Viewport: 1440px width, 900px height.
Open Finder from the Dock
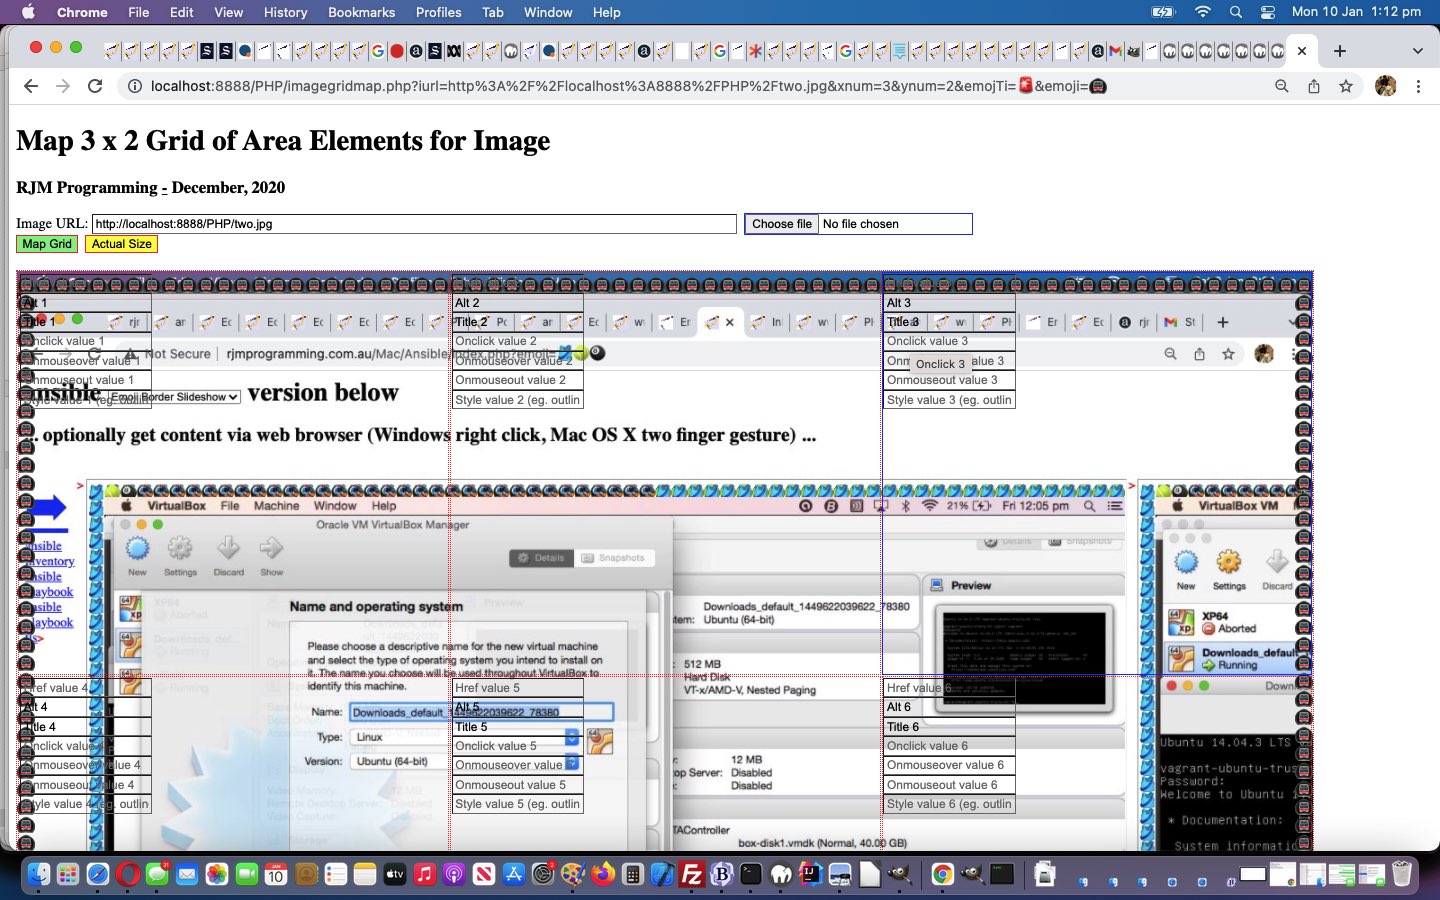[38, 875]
